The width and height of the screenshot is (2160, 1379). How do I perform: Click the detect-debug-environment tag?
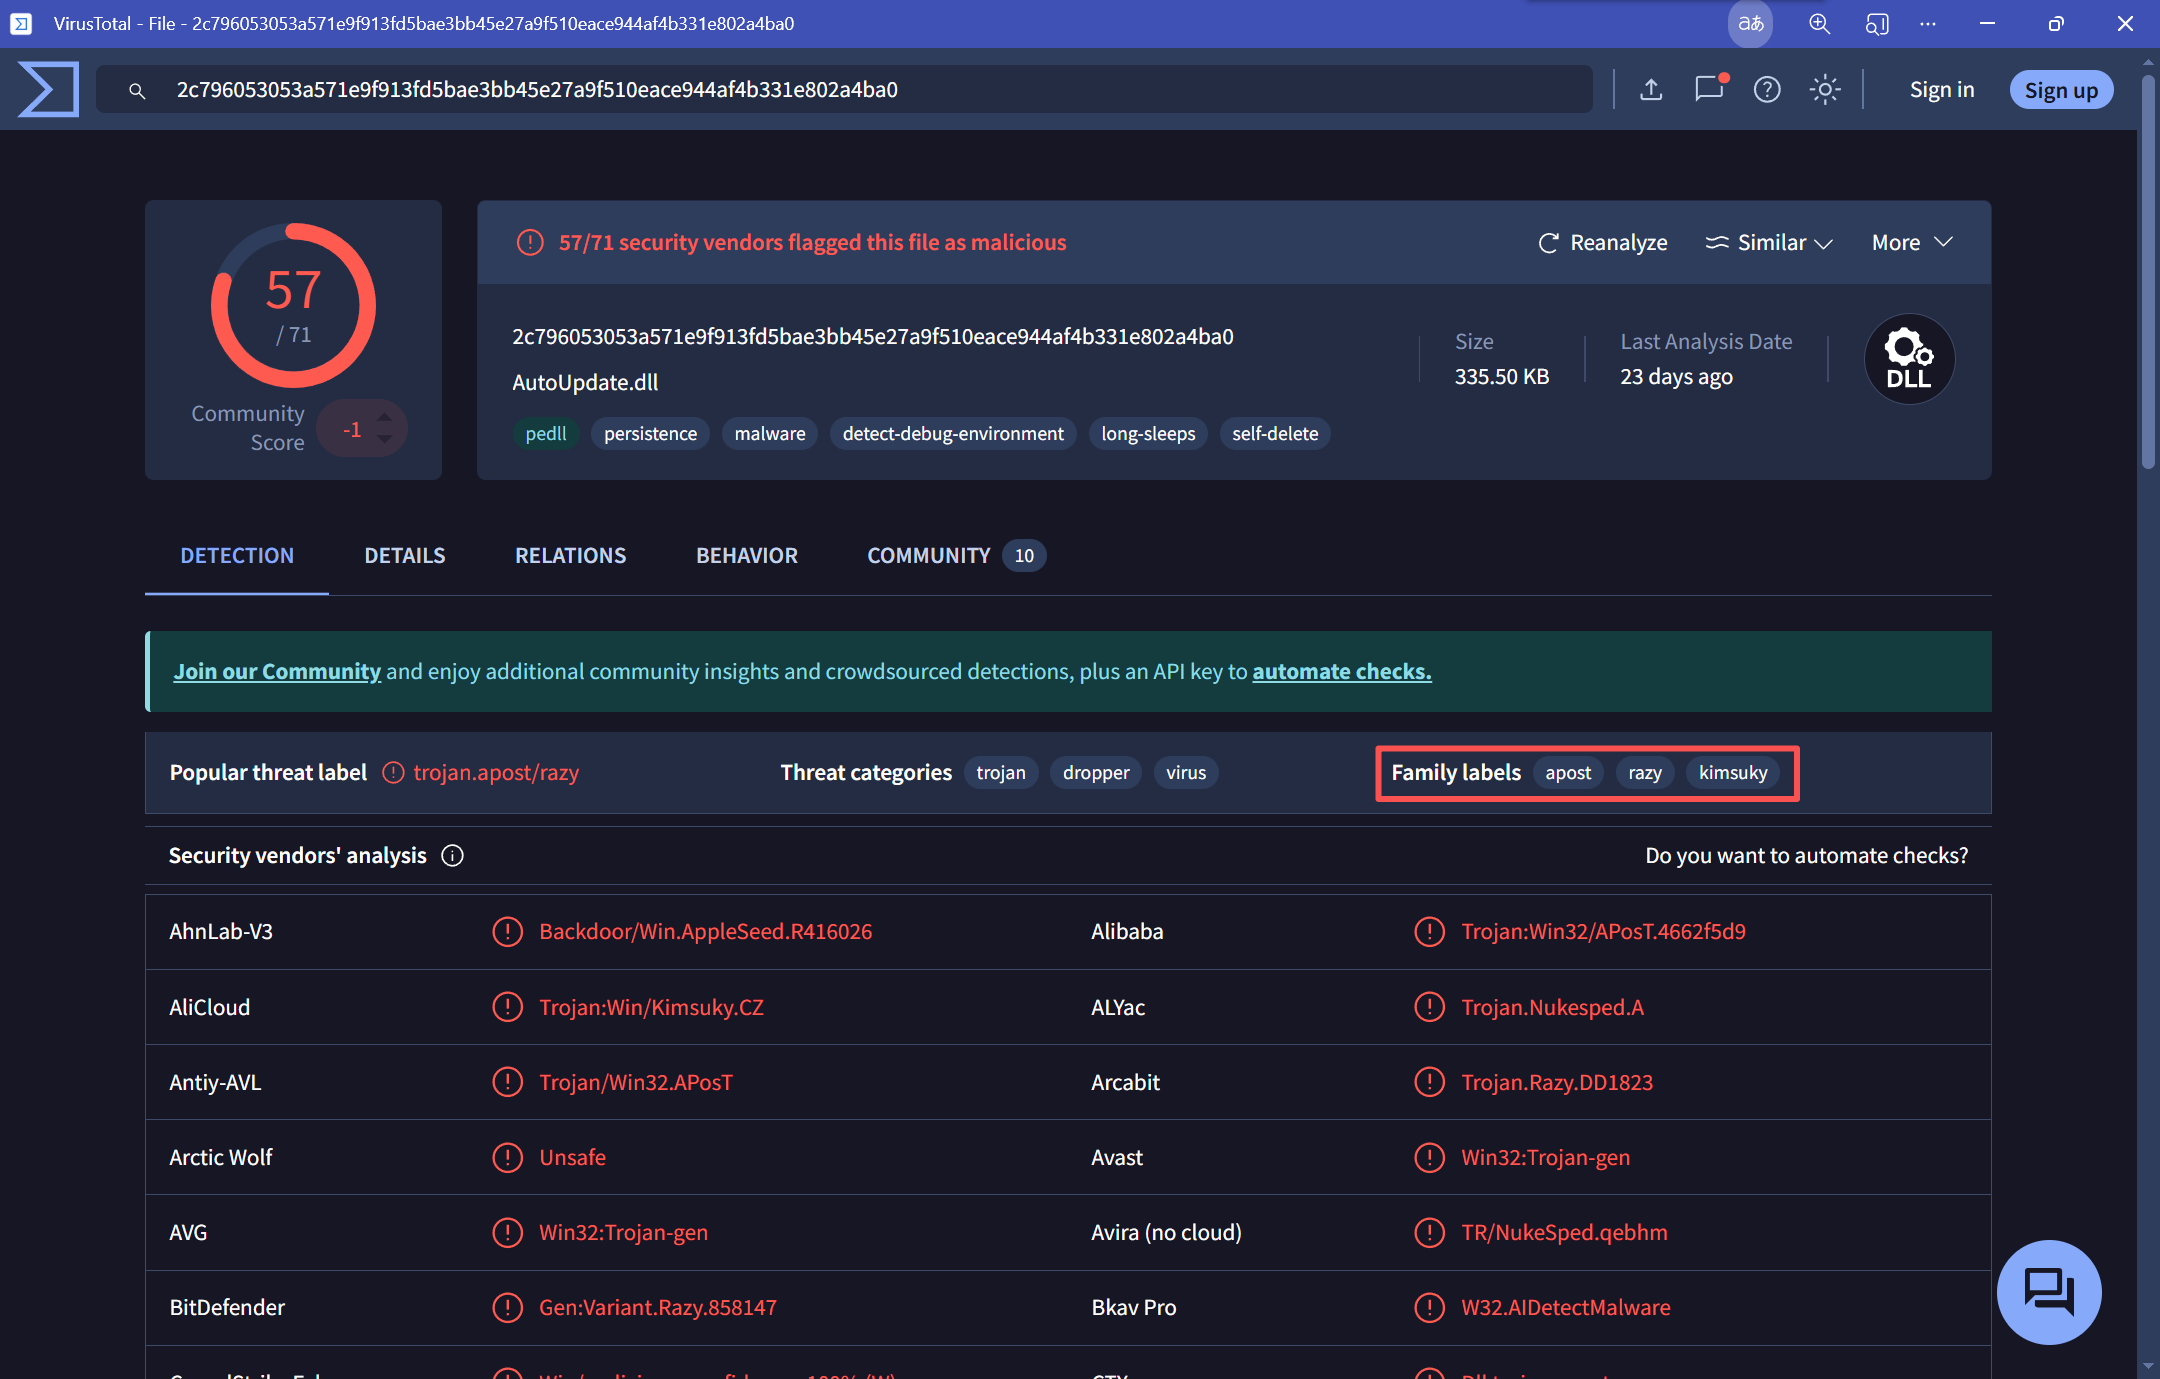[x=953, y=434]
